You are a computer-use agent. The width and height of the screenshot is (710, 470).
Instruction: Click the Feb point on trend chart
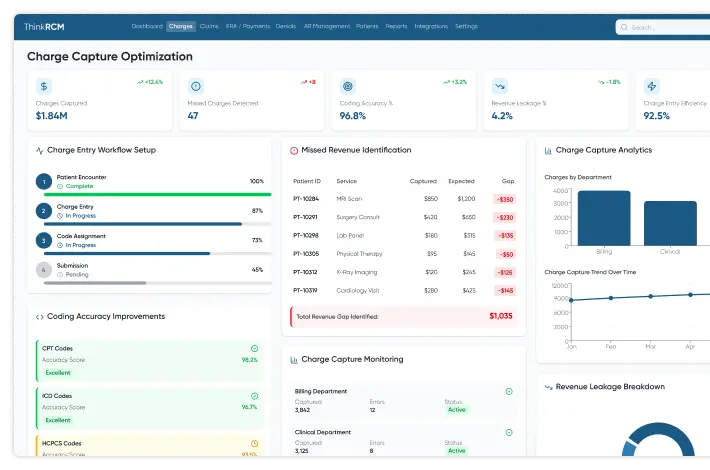(x=611, y=298)
